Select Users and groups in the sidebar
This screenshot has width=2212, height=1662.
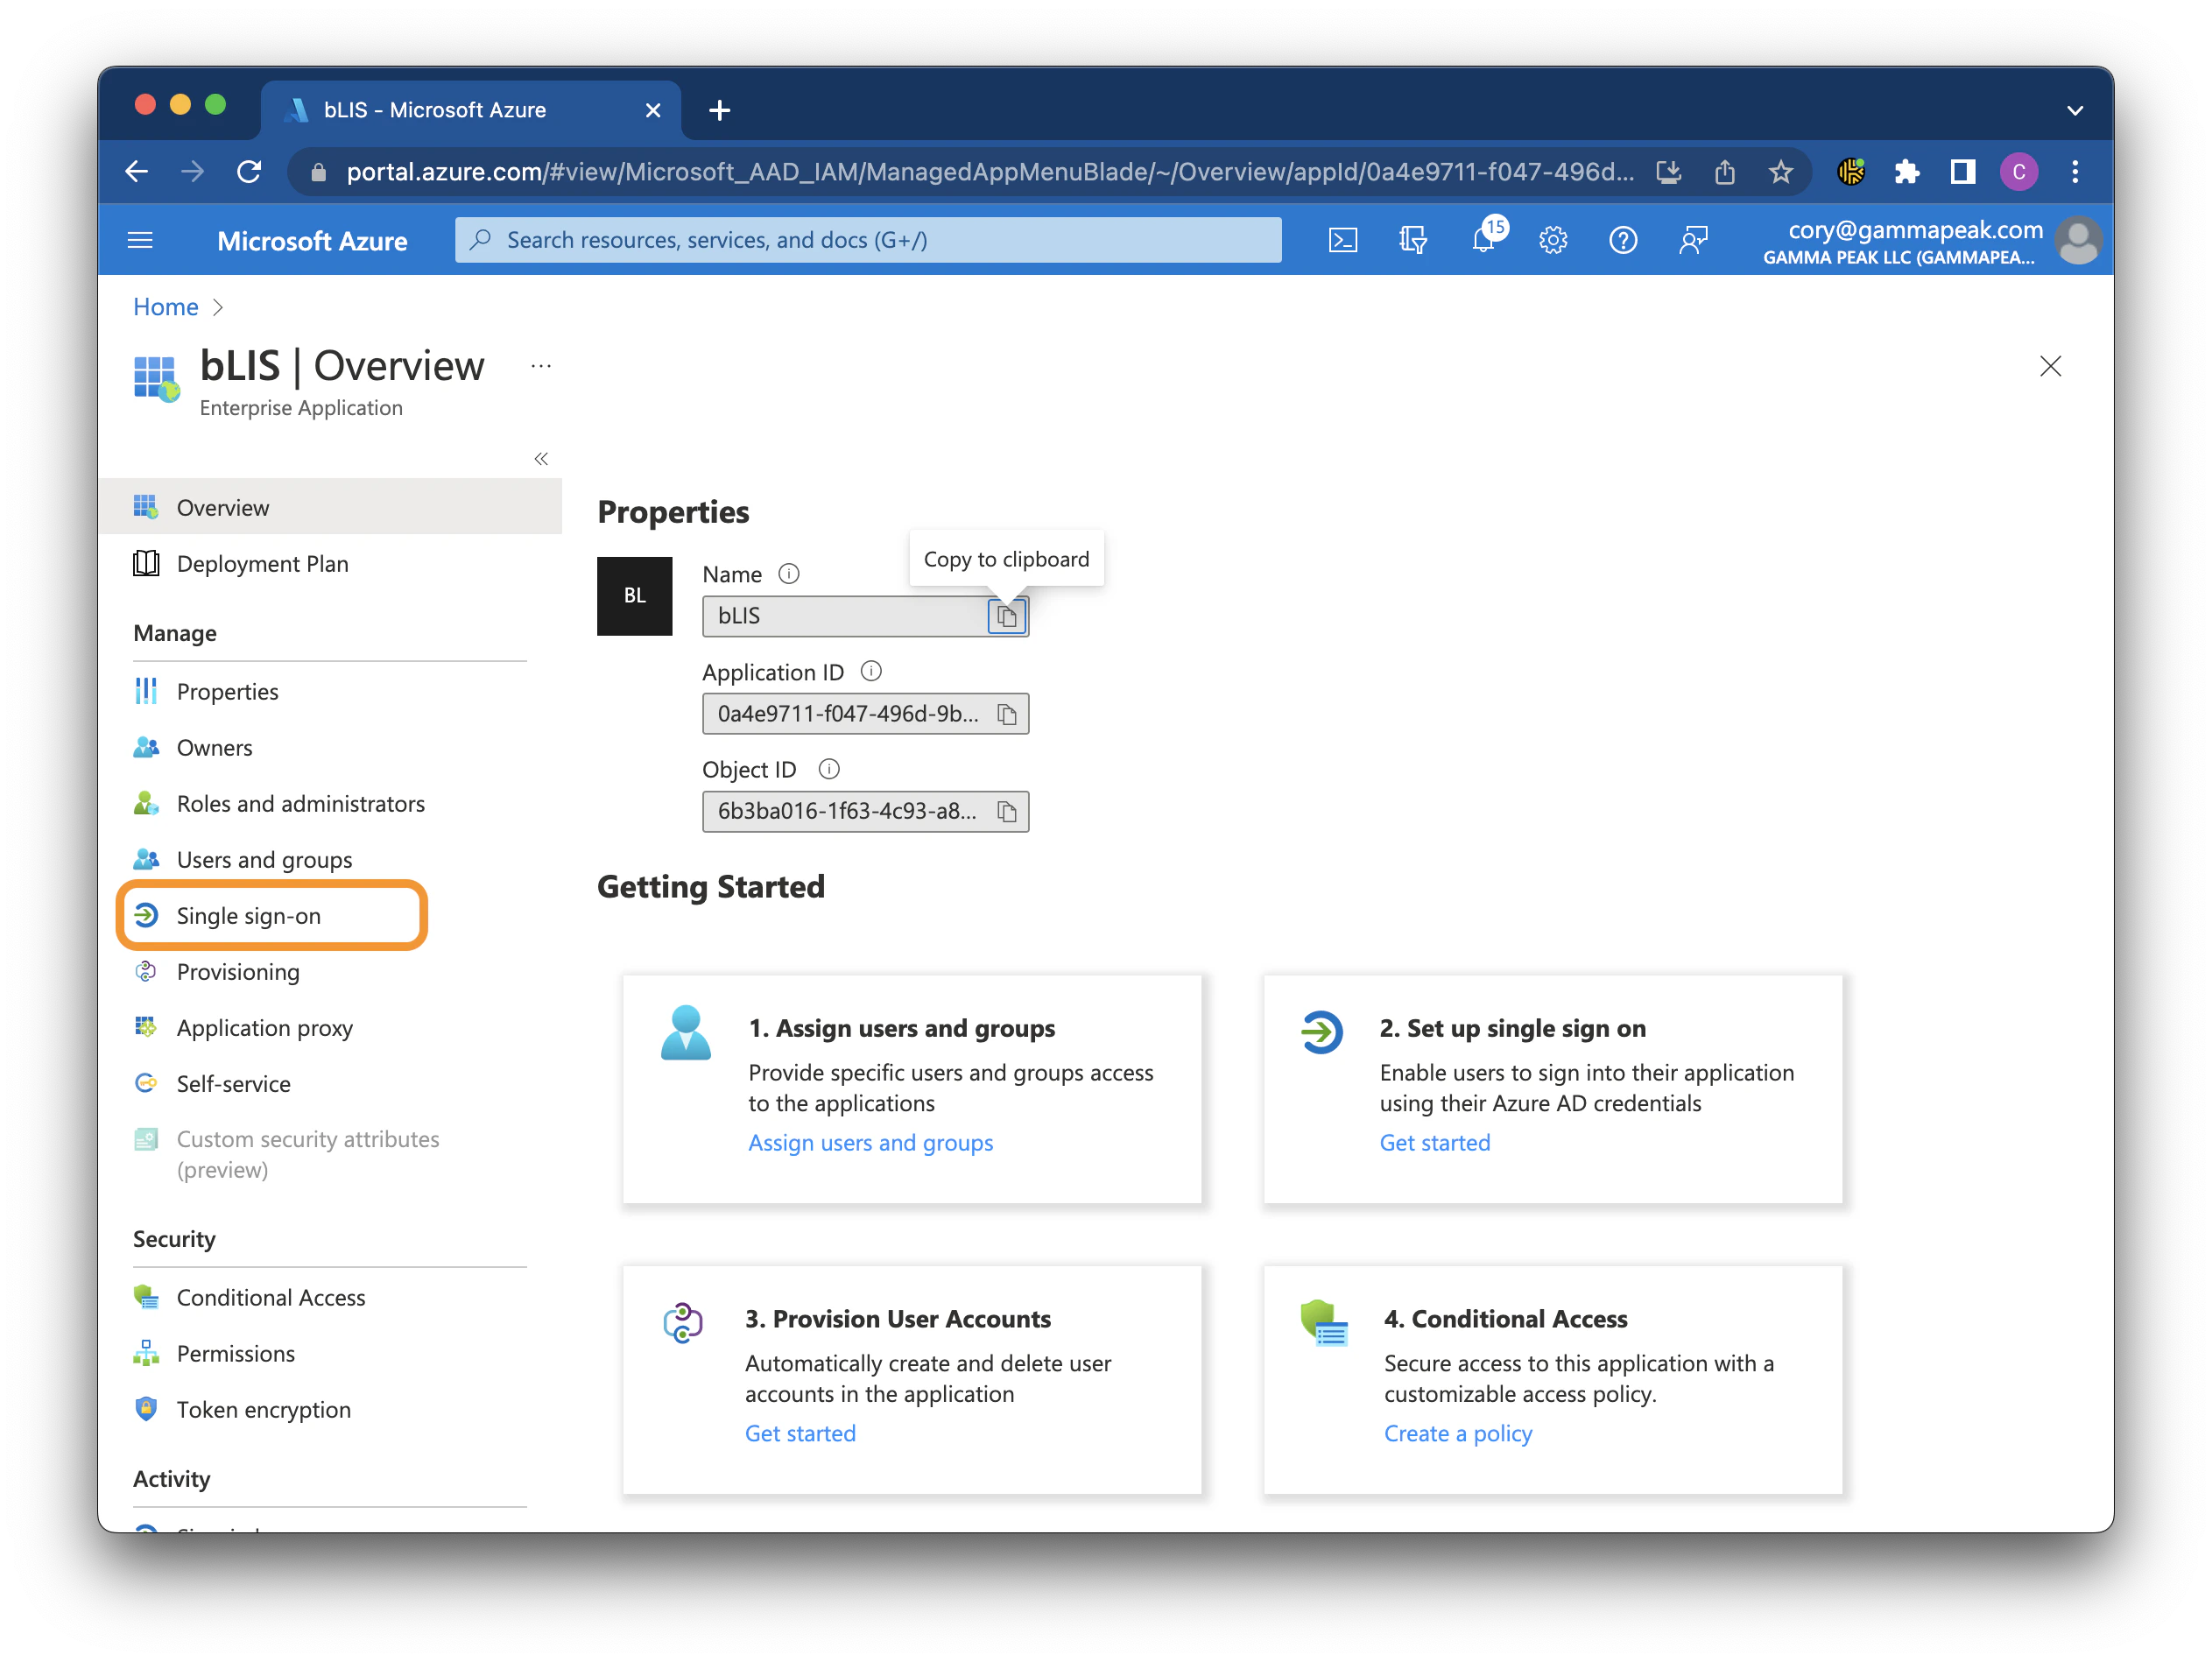264,859
